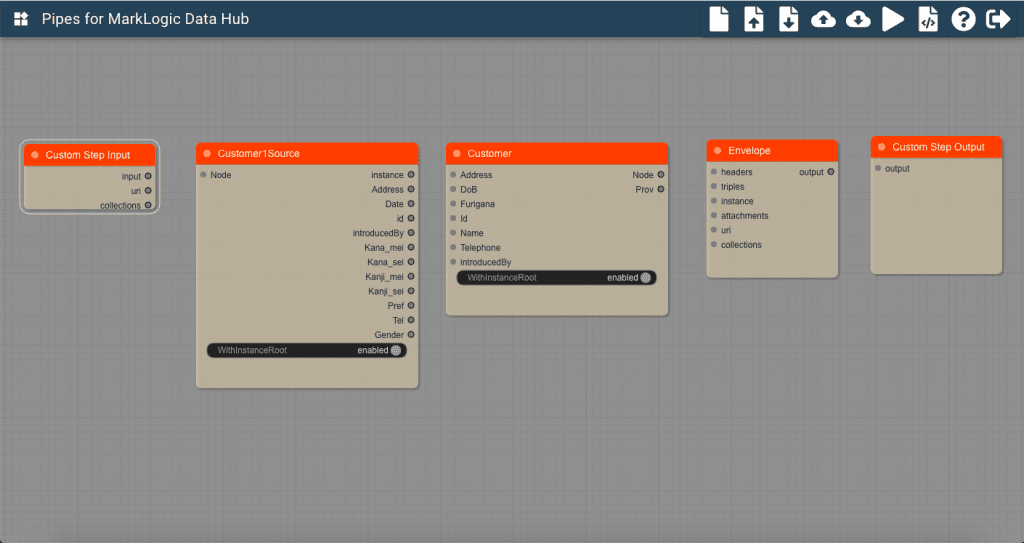Toggle WithInstanceRoot on Customer node
Image resolution: width=1024 pixels, height=543 pixels.
[x=646, y=277]
